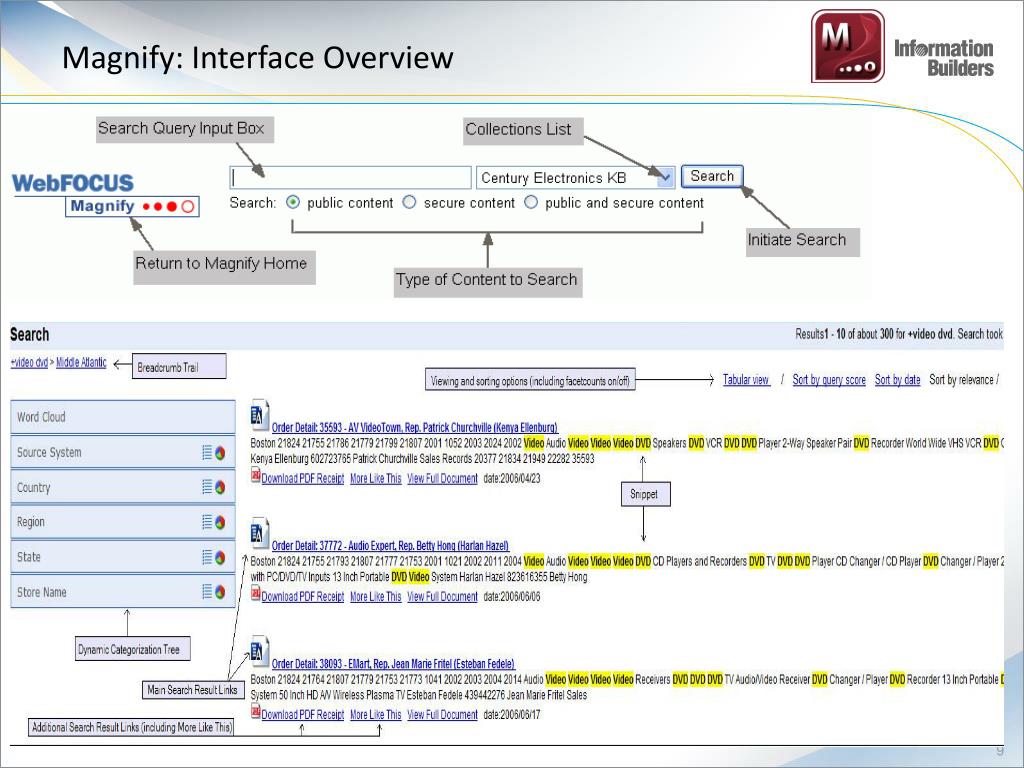Click PDF icon for 2006/06/17 result

(x=255, y=712)
